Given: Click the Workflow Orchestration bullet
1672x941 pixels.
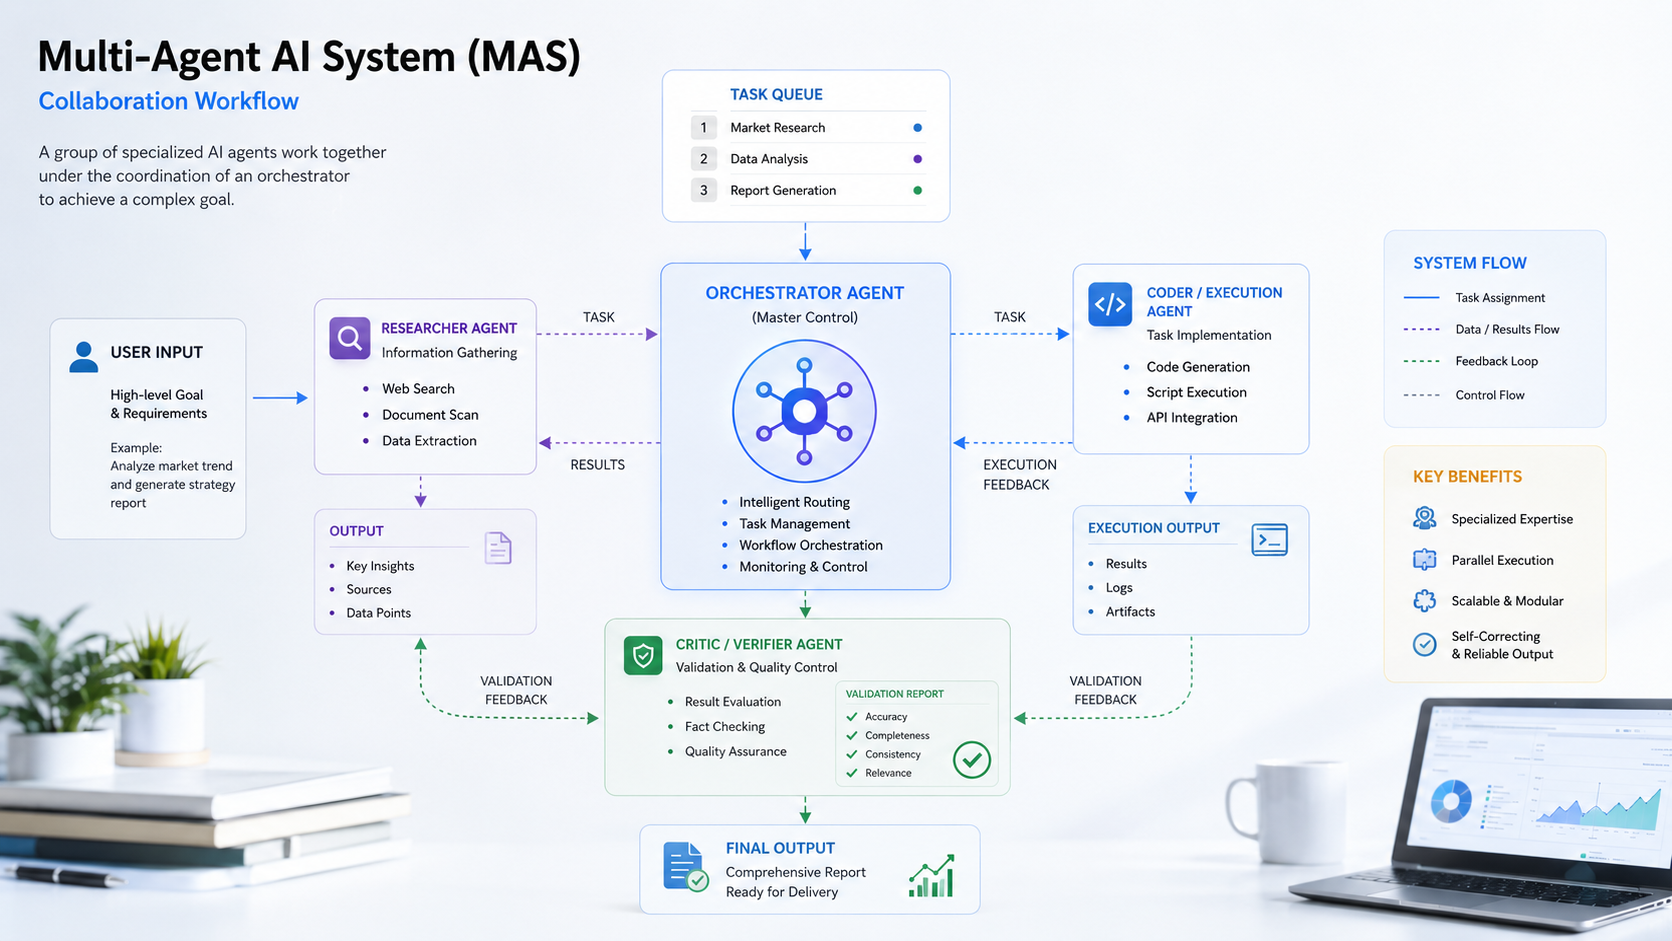Looking at the screenshot, I should coord(803,545).
